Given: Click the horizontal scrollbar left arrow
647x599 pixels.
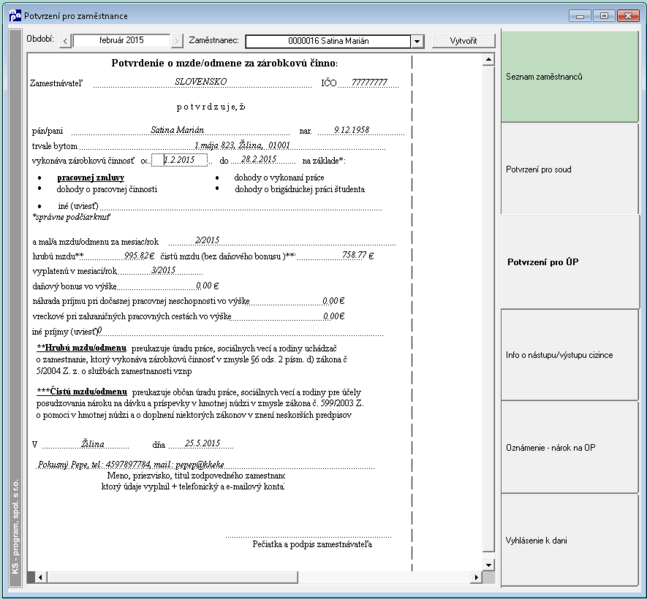Looking at the screenshot, I should click(x=40, y=577).
